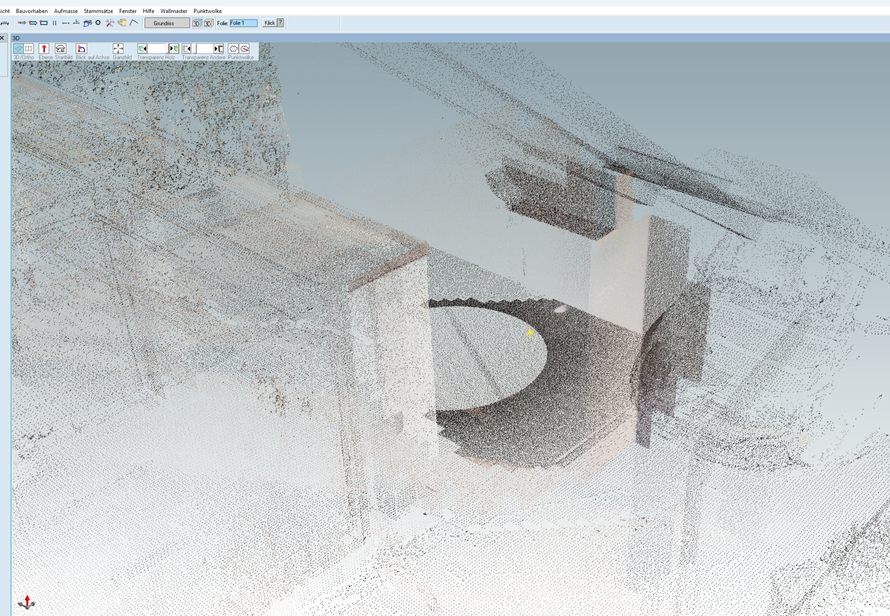Close the side panel with X
This screenshot has height=616, width=890.
pyautogui.click(x=2, y=38)
